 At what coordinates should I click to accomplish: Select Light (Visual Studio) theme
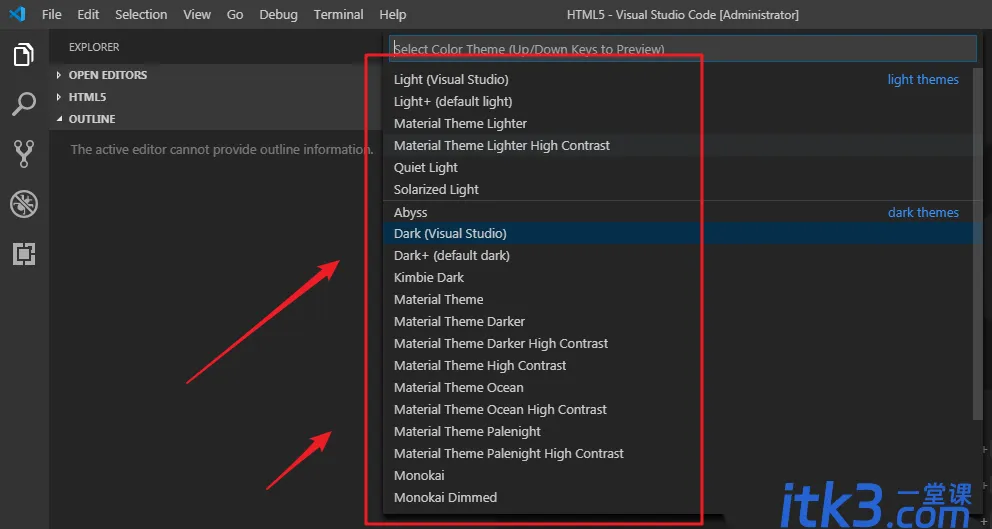coord(679,80)
